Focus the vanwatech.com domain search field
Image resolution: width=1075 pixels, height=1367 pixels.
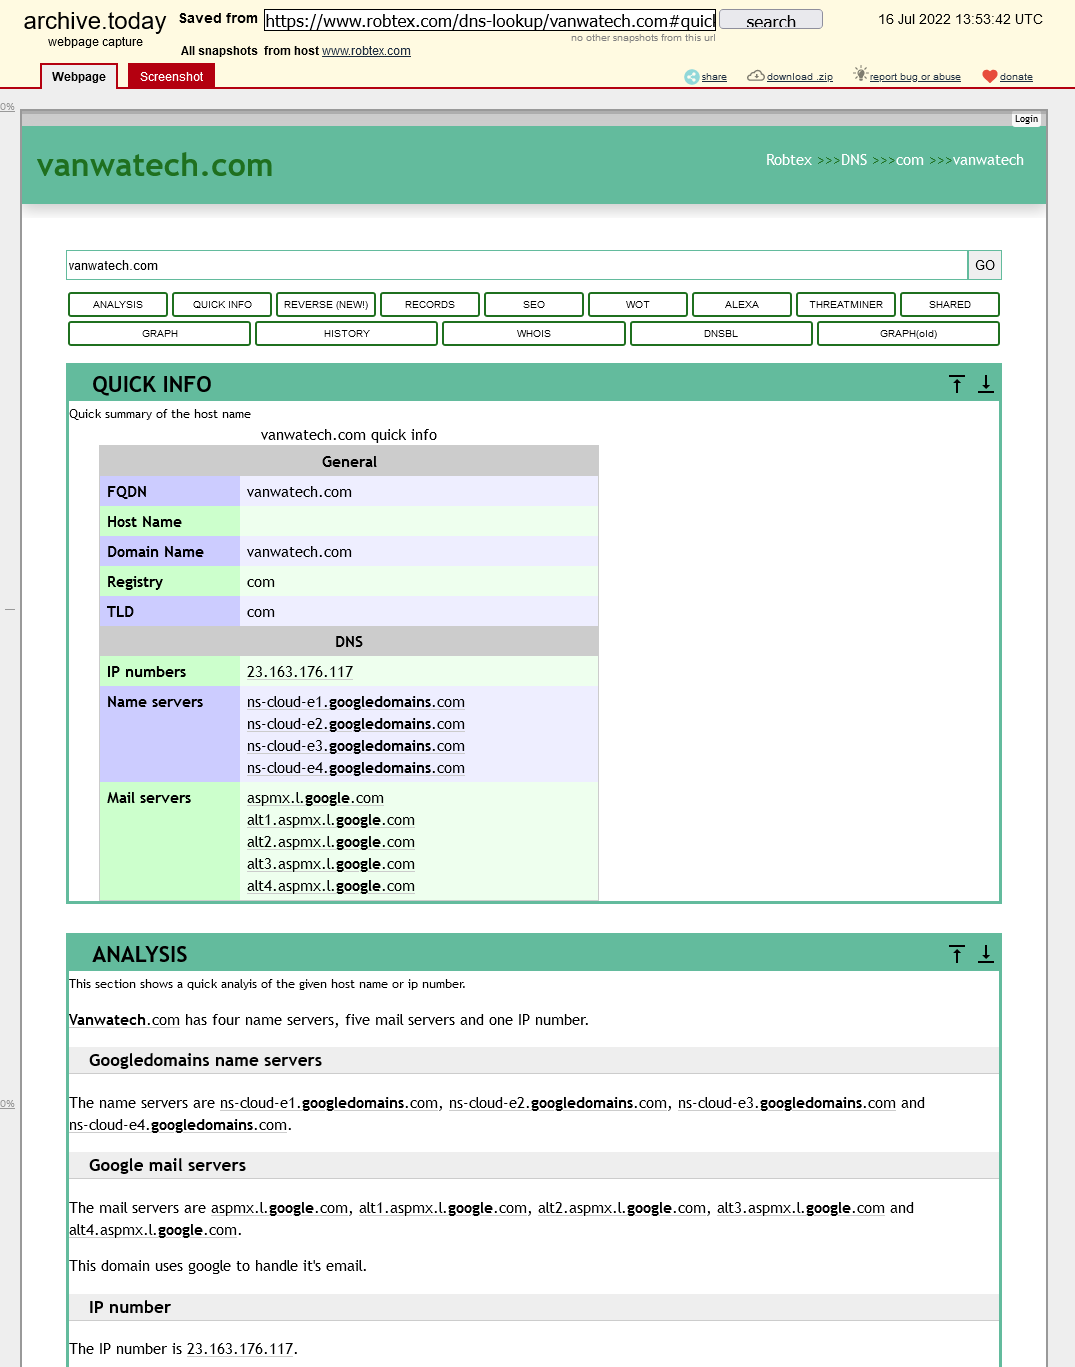pos(517,265)
